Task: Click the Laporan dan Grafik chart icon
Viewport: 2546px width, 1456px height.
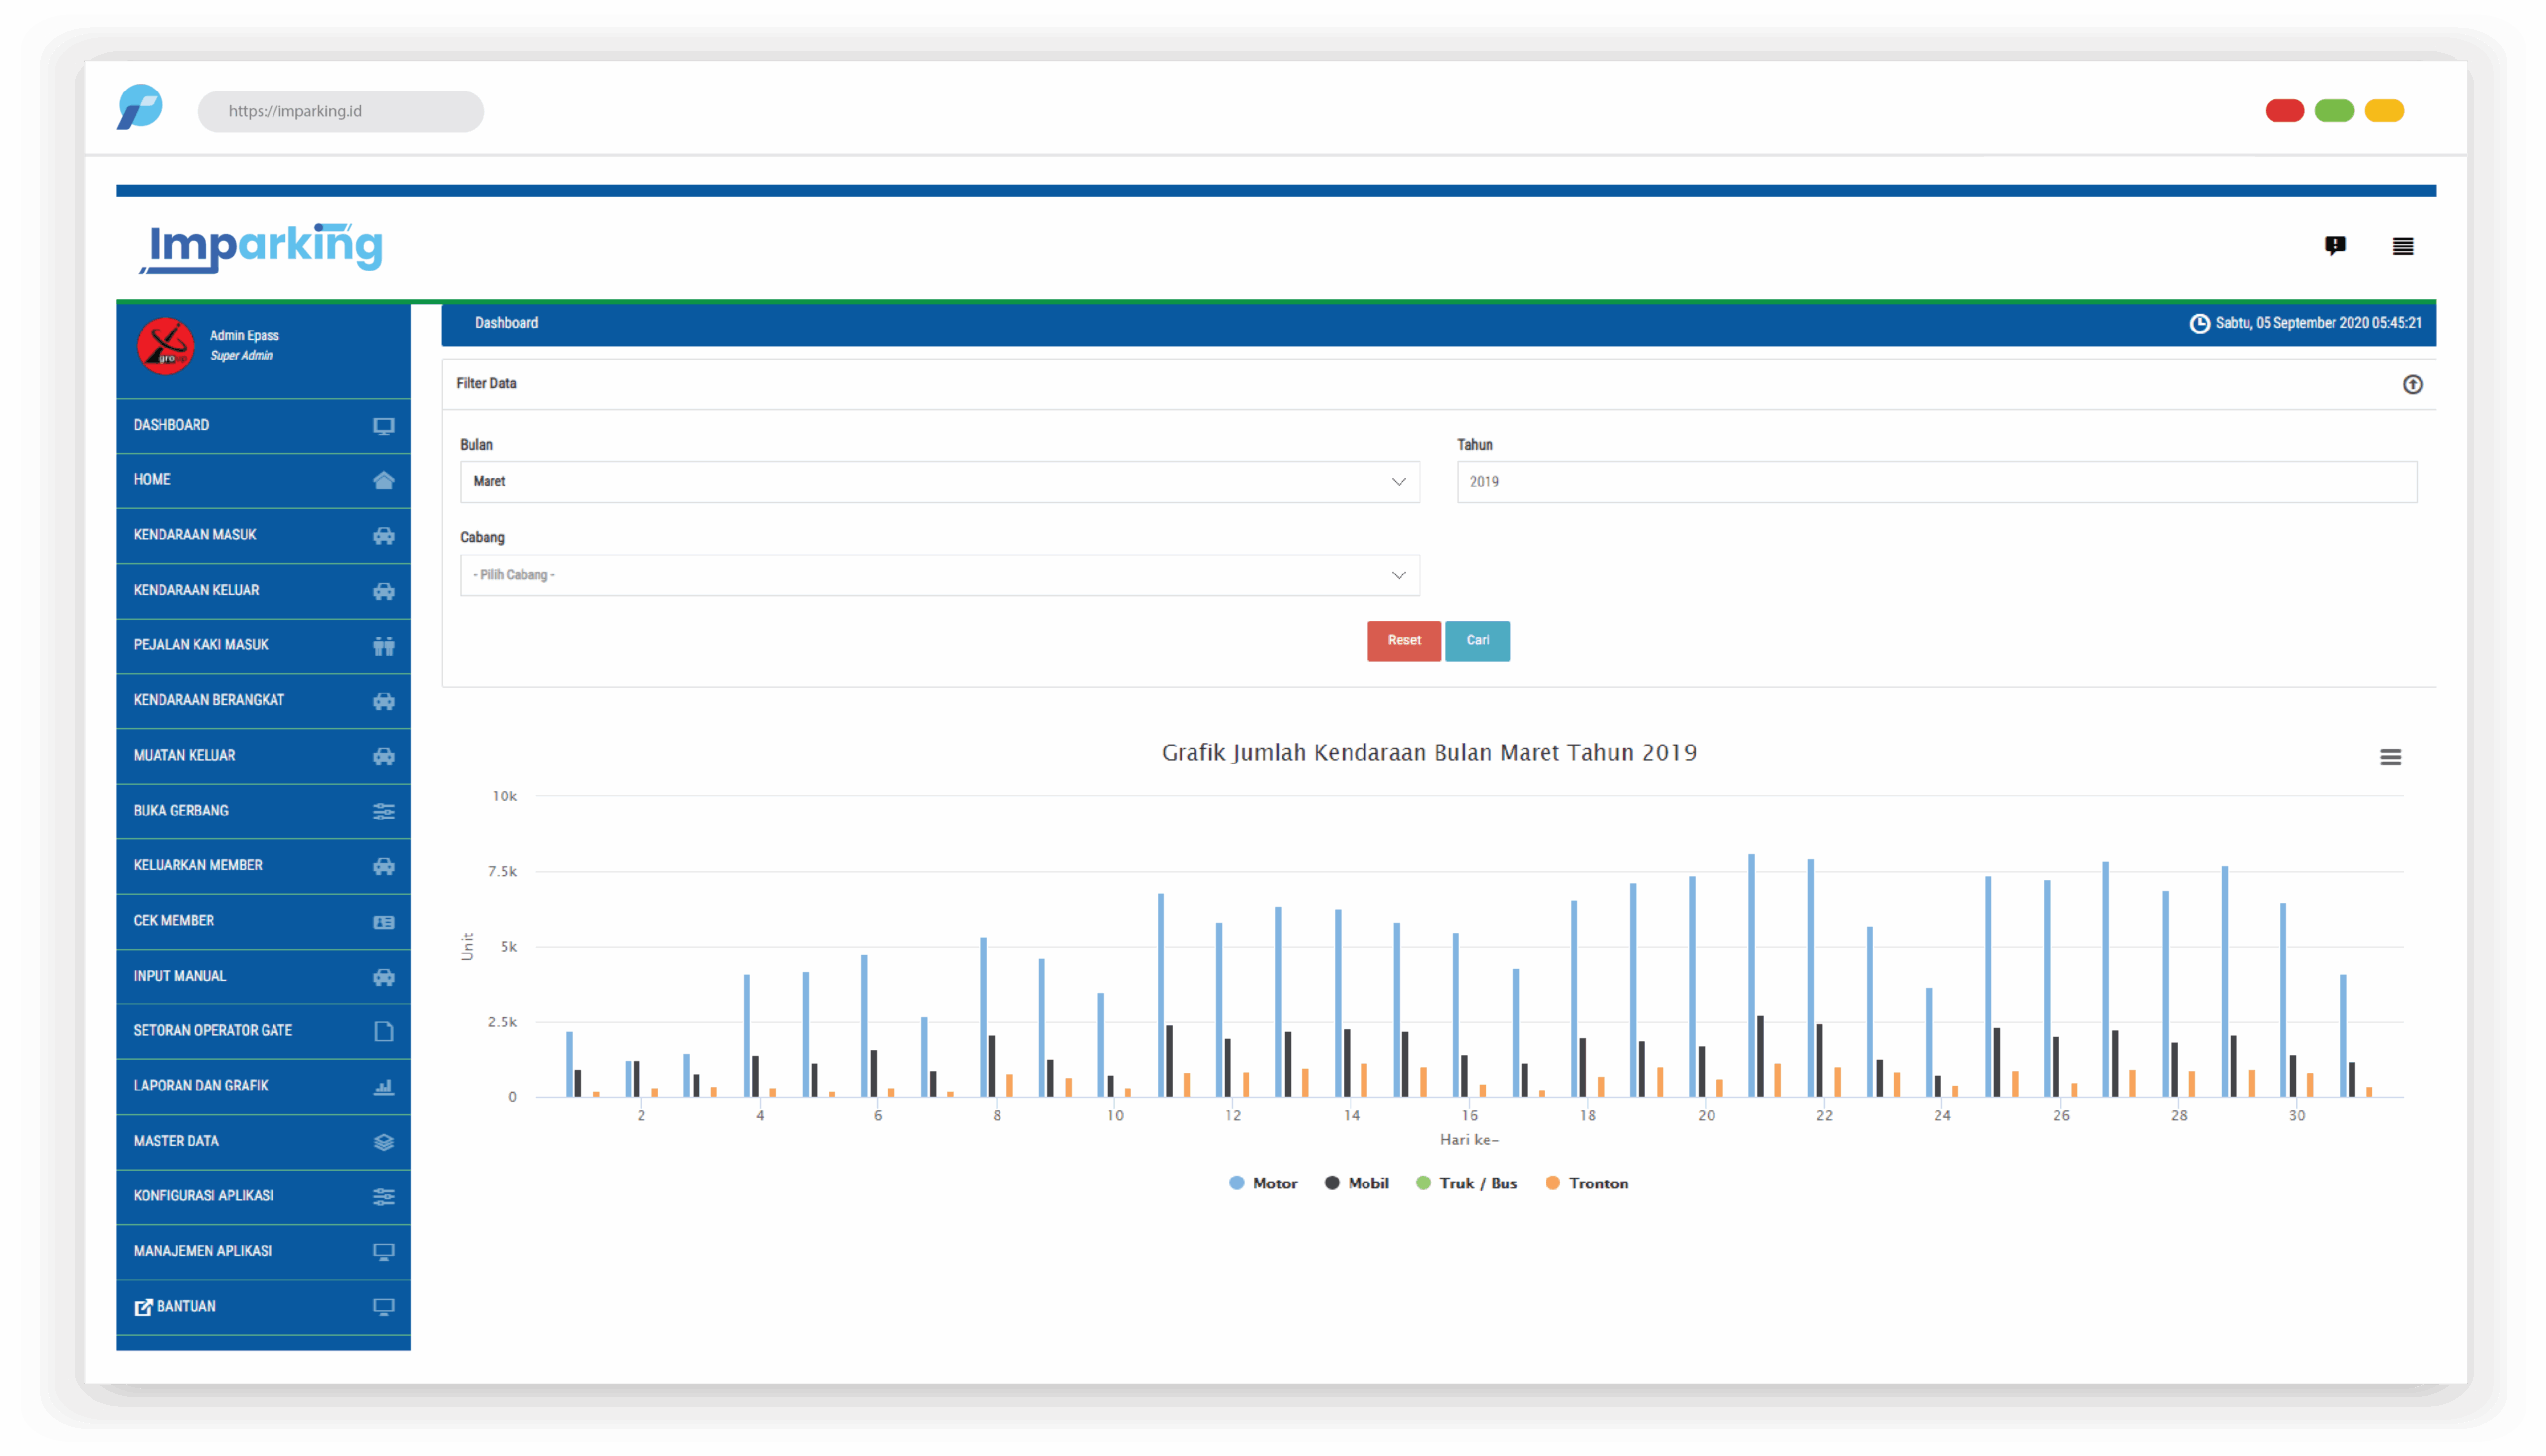Action: tap(383, 1087)
